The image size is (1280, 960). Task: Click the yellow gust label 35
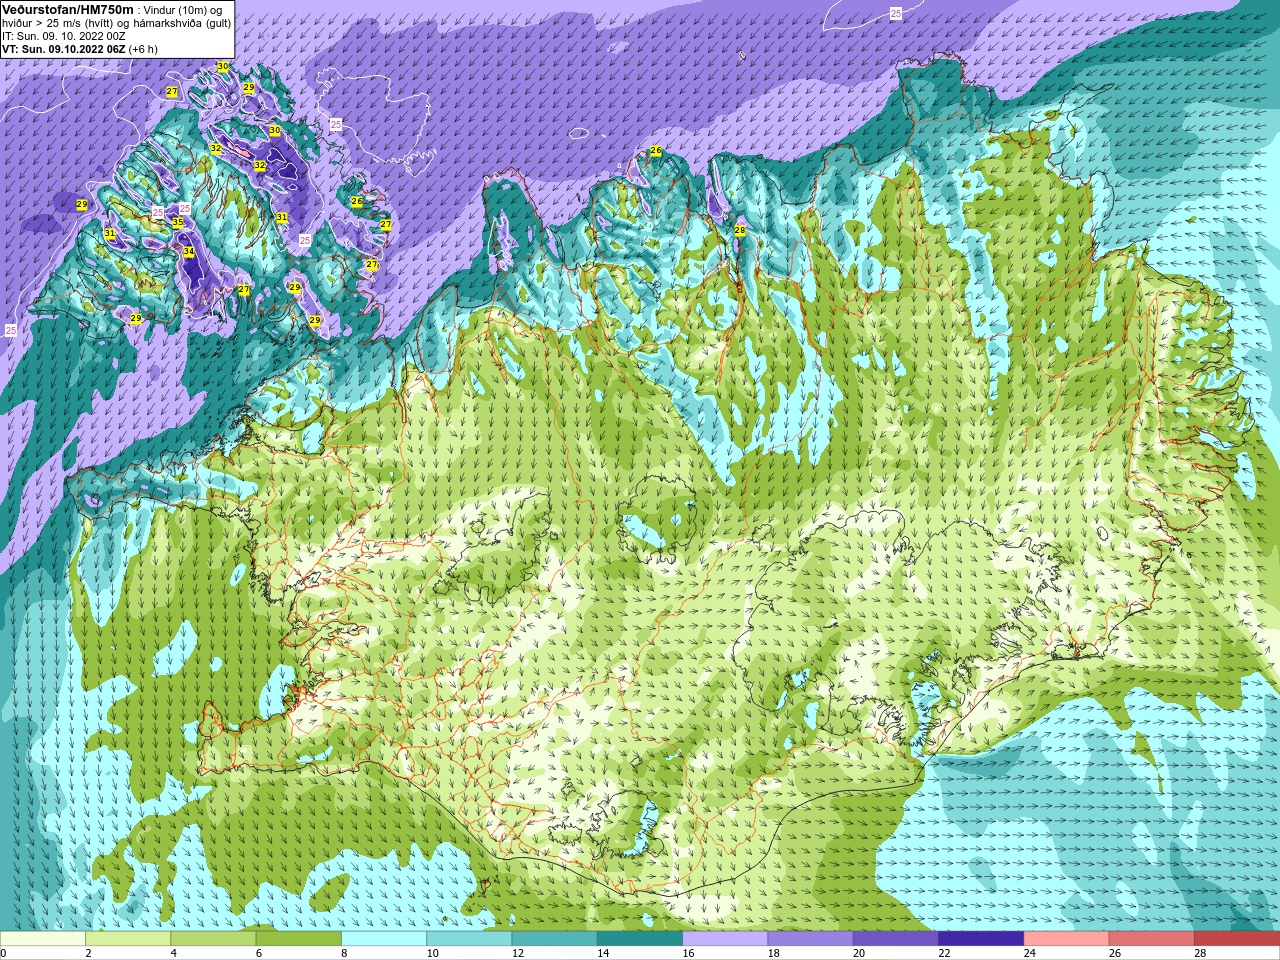[177, 222]
